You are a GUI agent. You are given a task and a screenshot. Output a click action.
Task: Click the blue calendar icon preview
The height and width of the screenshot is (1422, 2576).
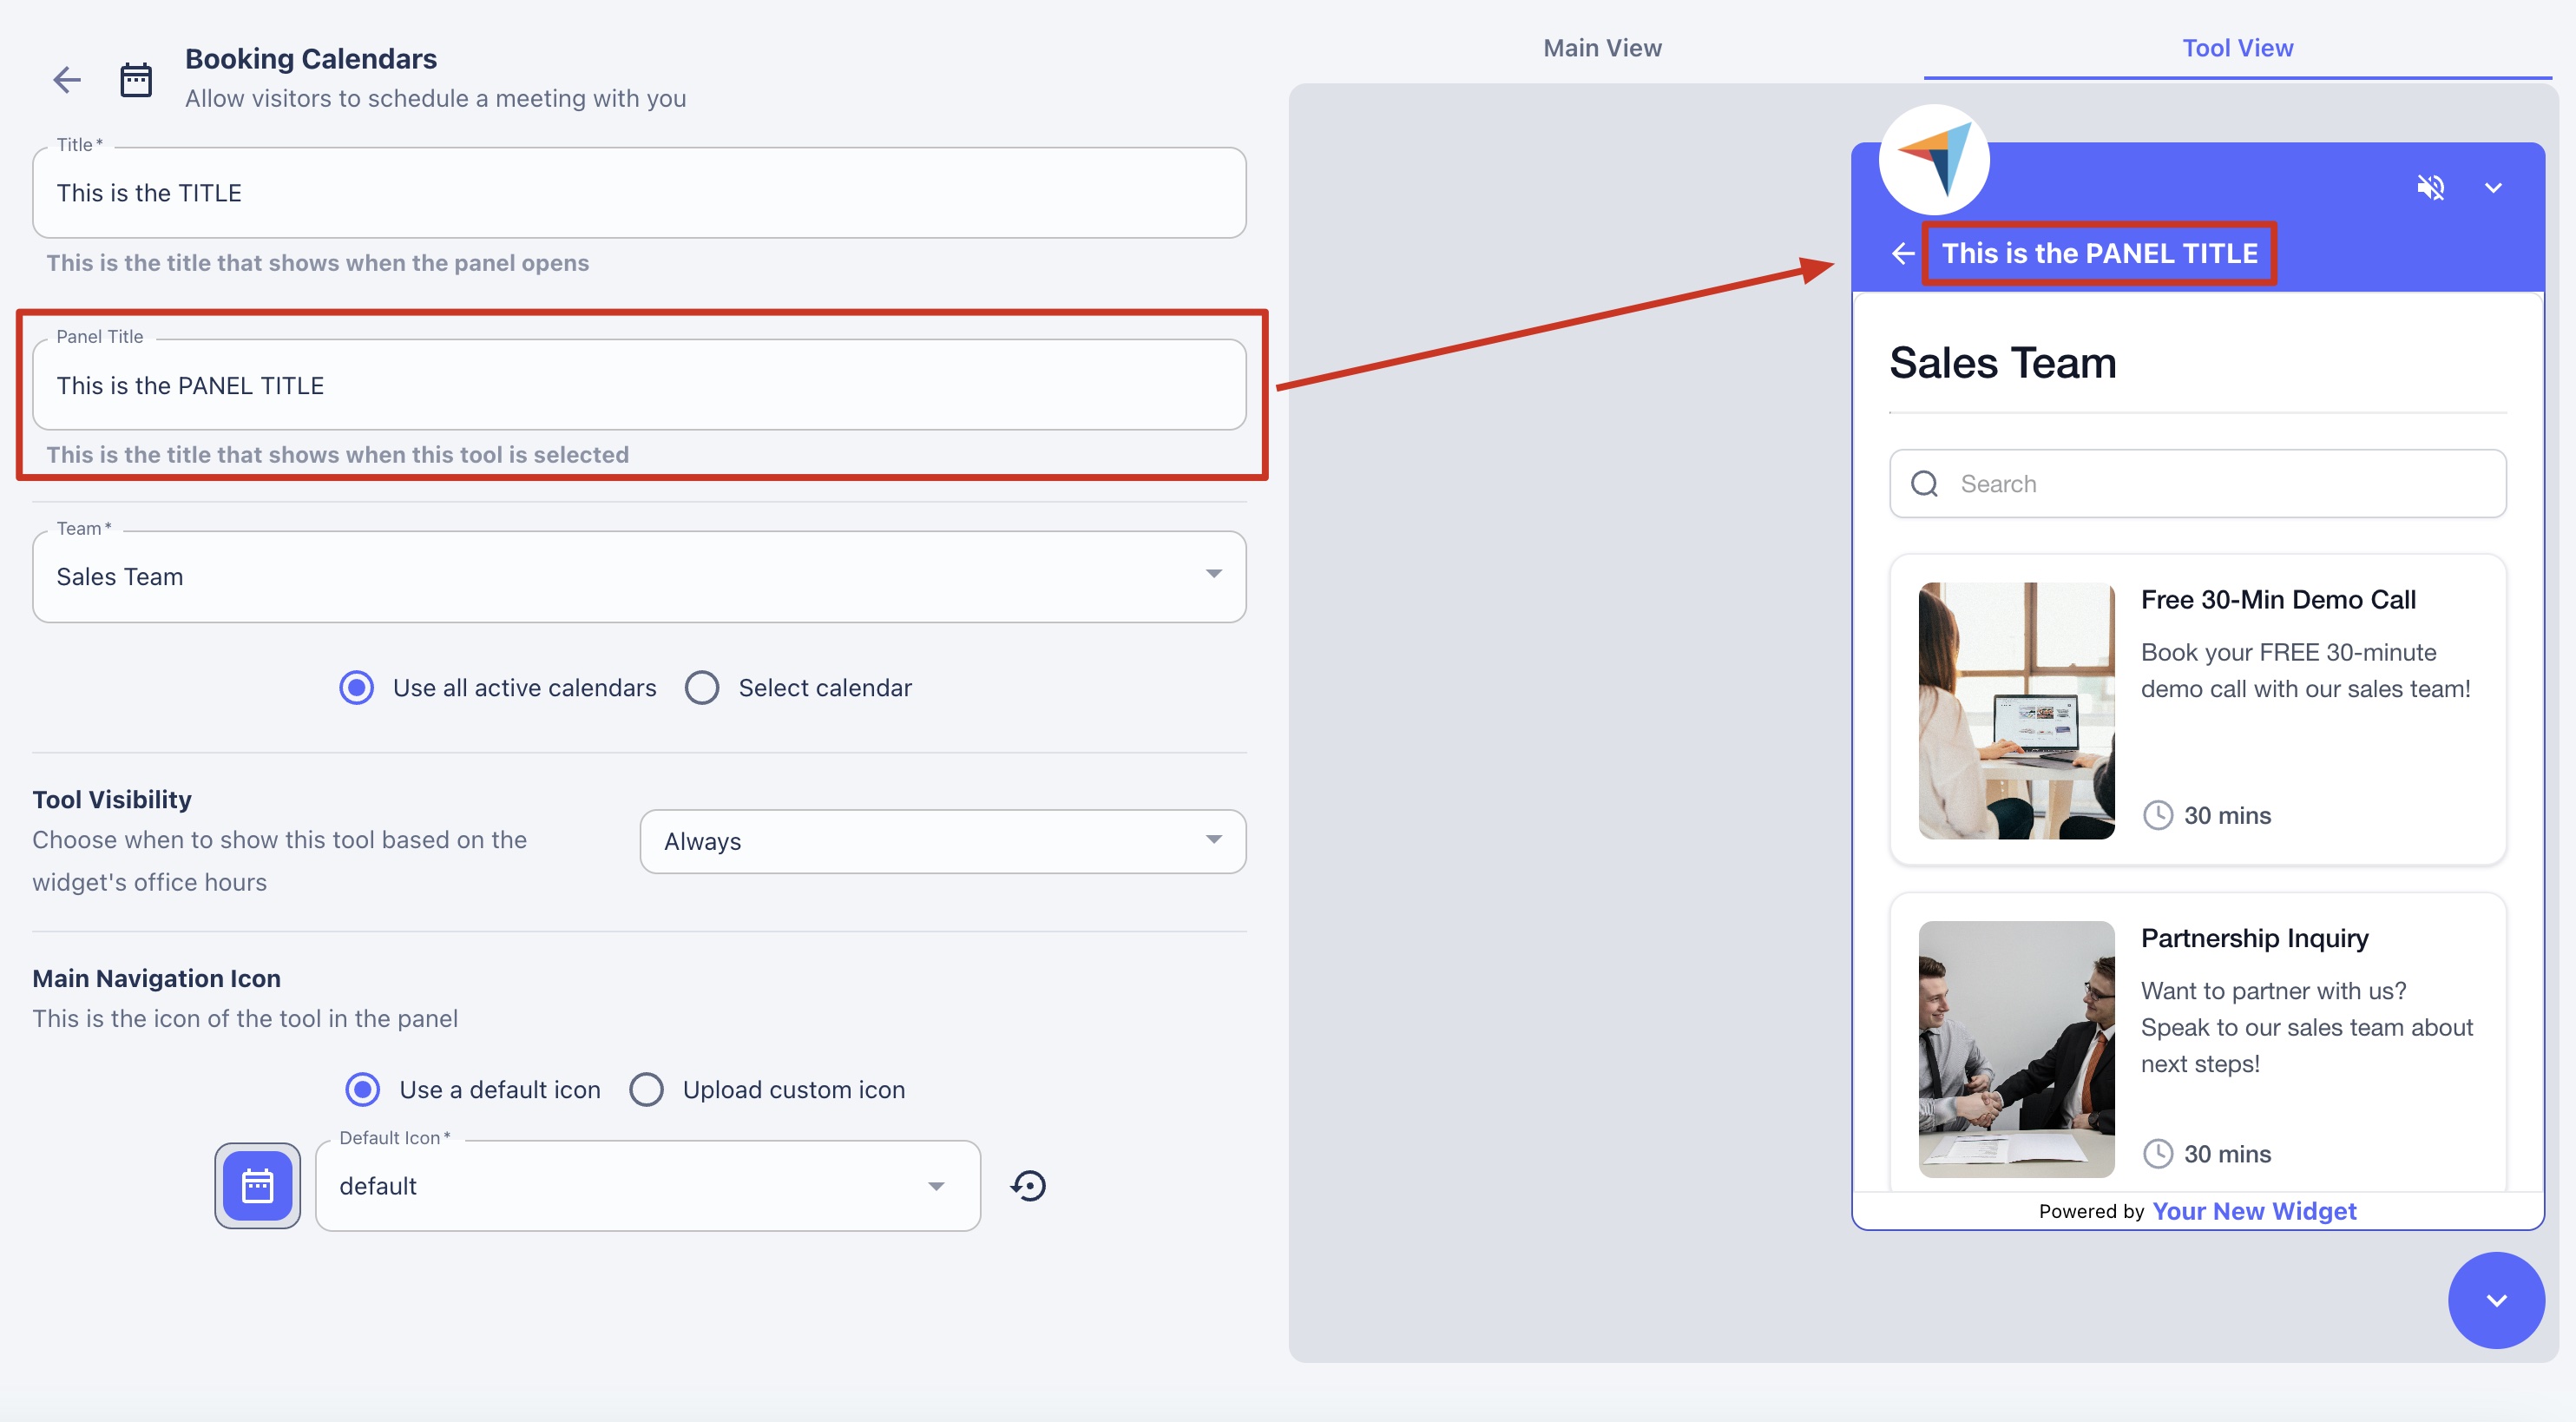257,1186
